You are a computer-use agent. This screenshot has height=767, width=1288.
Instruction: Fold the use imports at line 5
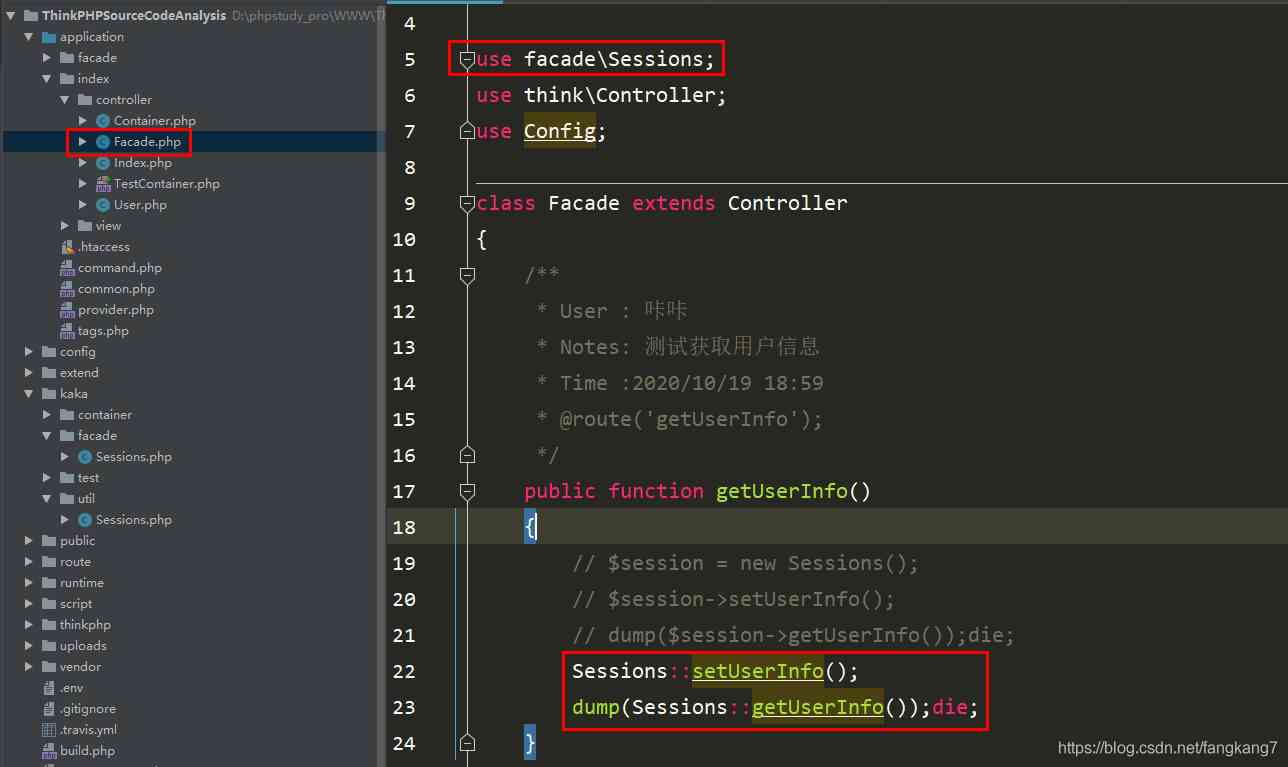coord(467,60)
